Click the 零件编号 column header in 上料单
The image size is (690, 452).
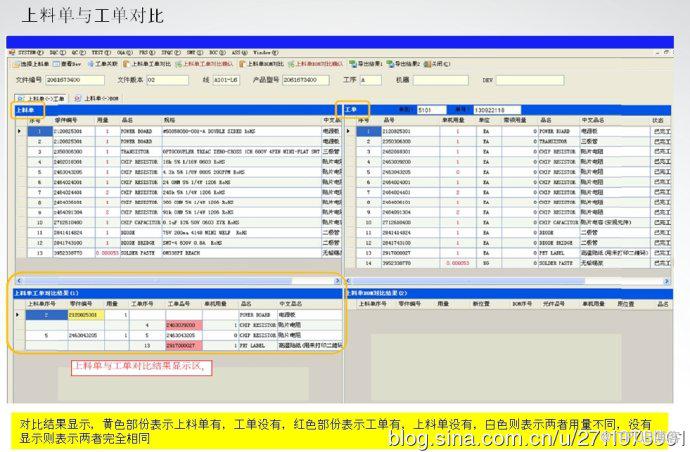73,120
